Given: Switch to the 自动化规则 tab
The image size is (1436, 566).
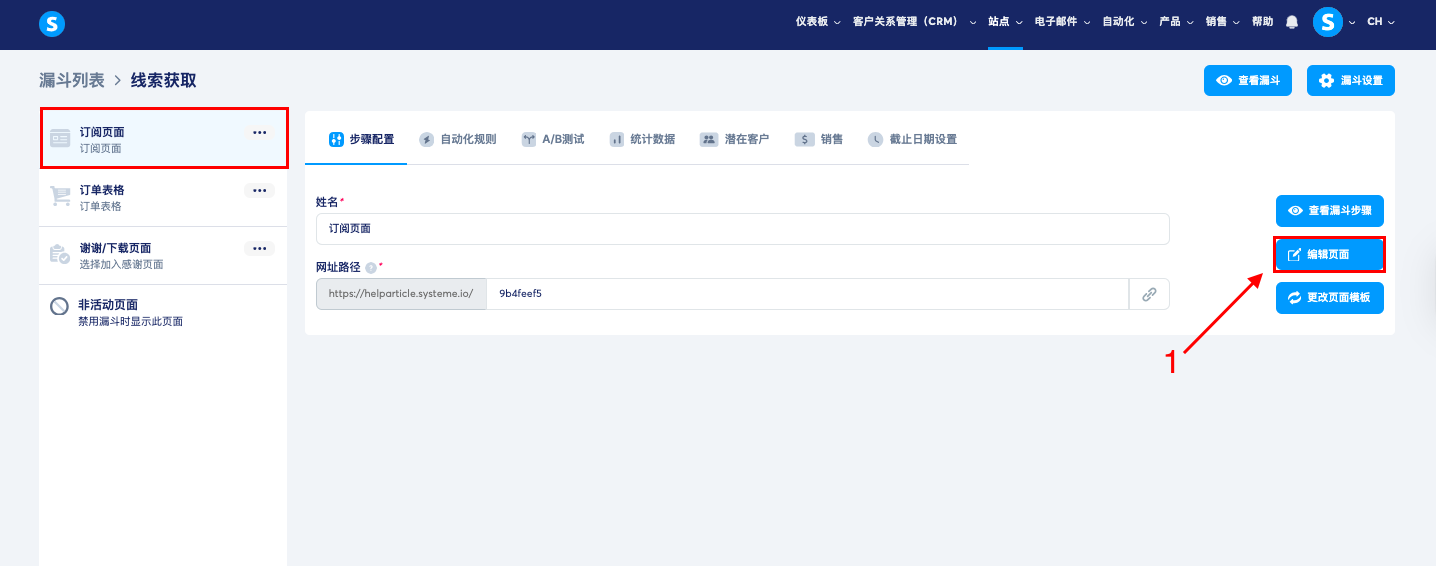Looking at the screenshot, I should click(x=458, y=139).
